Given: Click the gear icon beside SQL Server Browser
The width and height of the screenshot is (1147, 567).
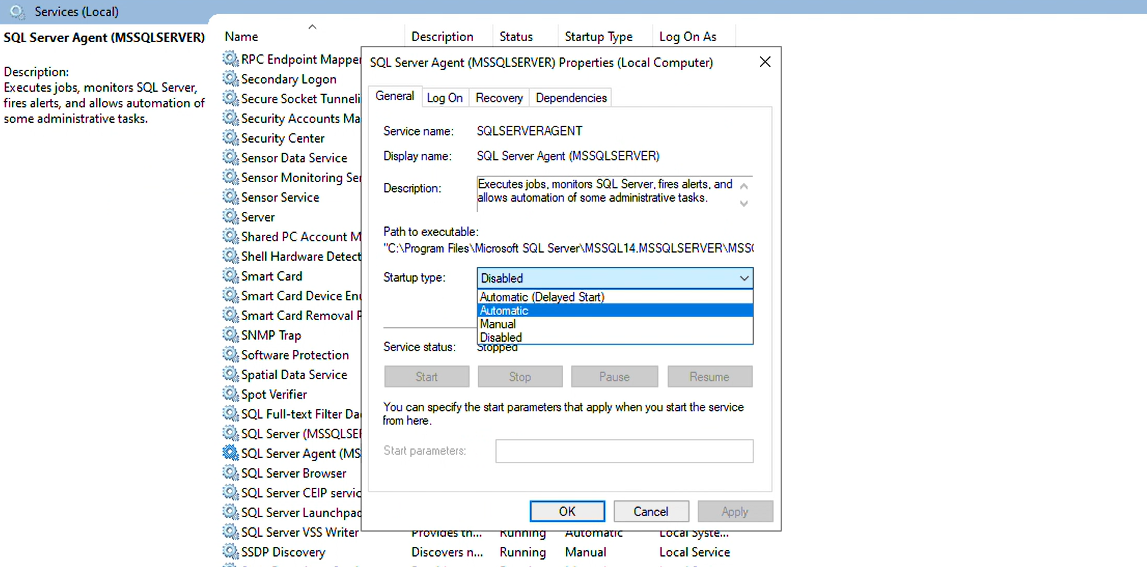Looking at the screenshot, I should [230, 473].
